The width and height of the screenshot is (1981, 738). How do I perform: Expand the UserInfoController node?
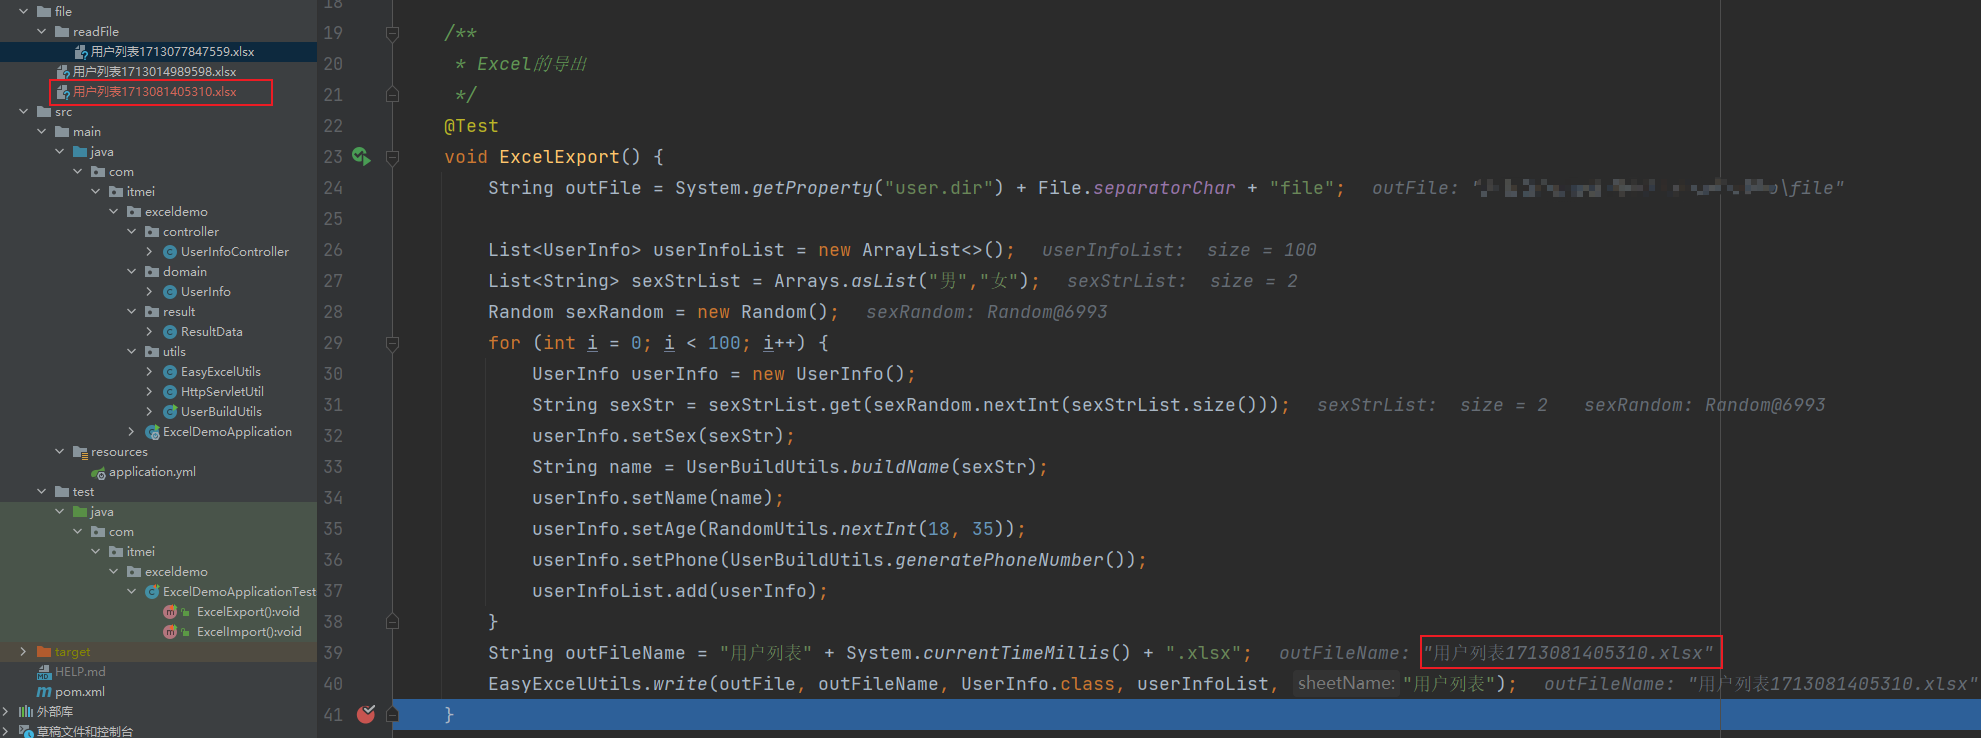click(x=150, y=252)
